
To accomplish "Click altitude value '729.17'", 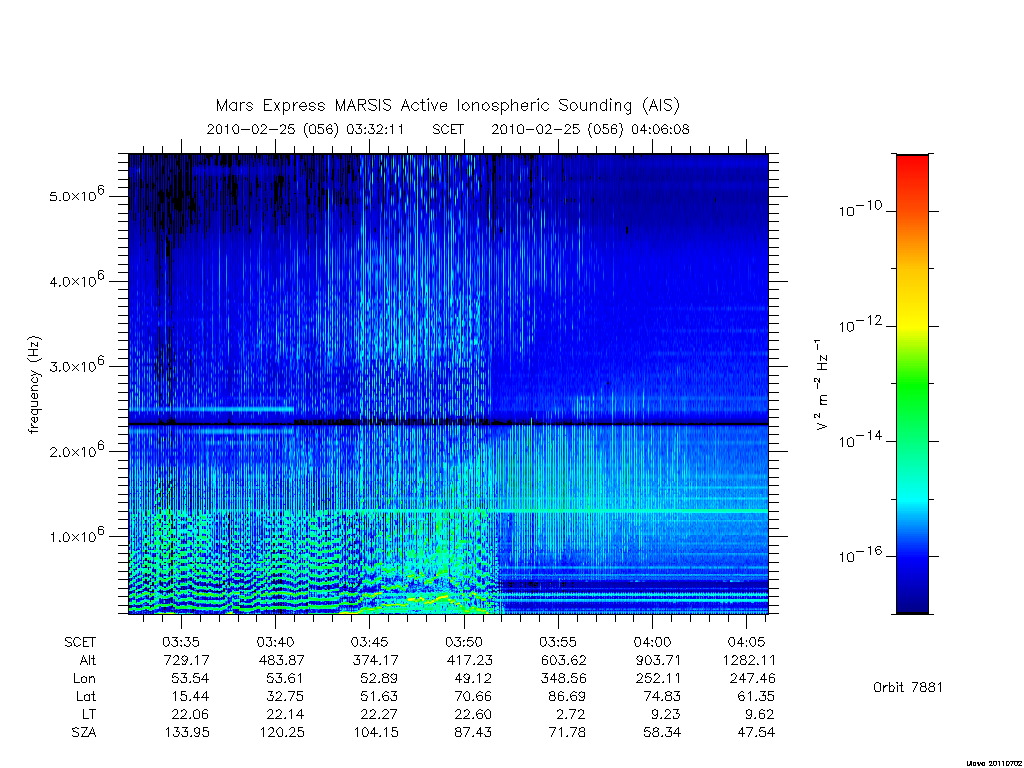I will [x=187, y=660].
